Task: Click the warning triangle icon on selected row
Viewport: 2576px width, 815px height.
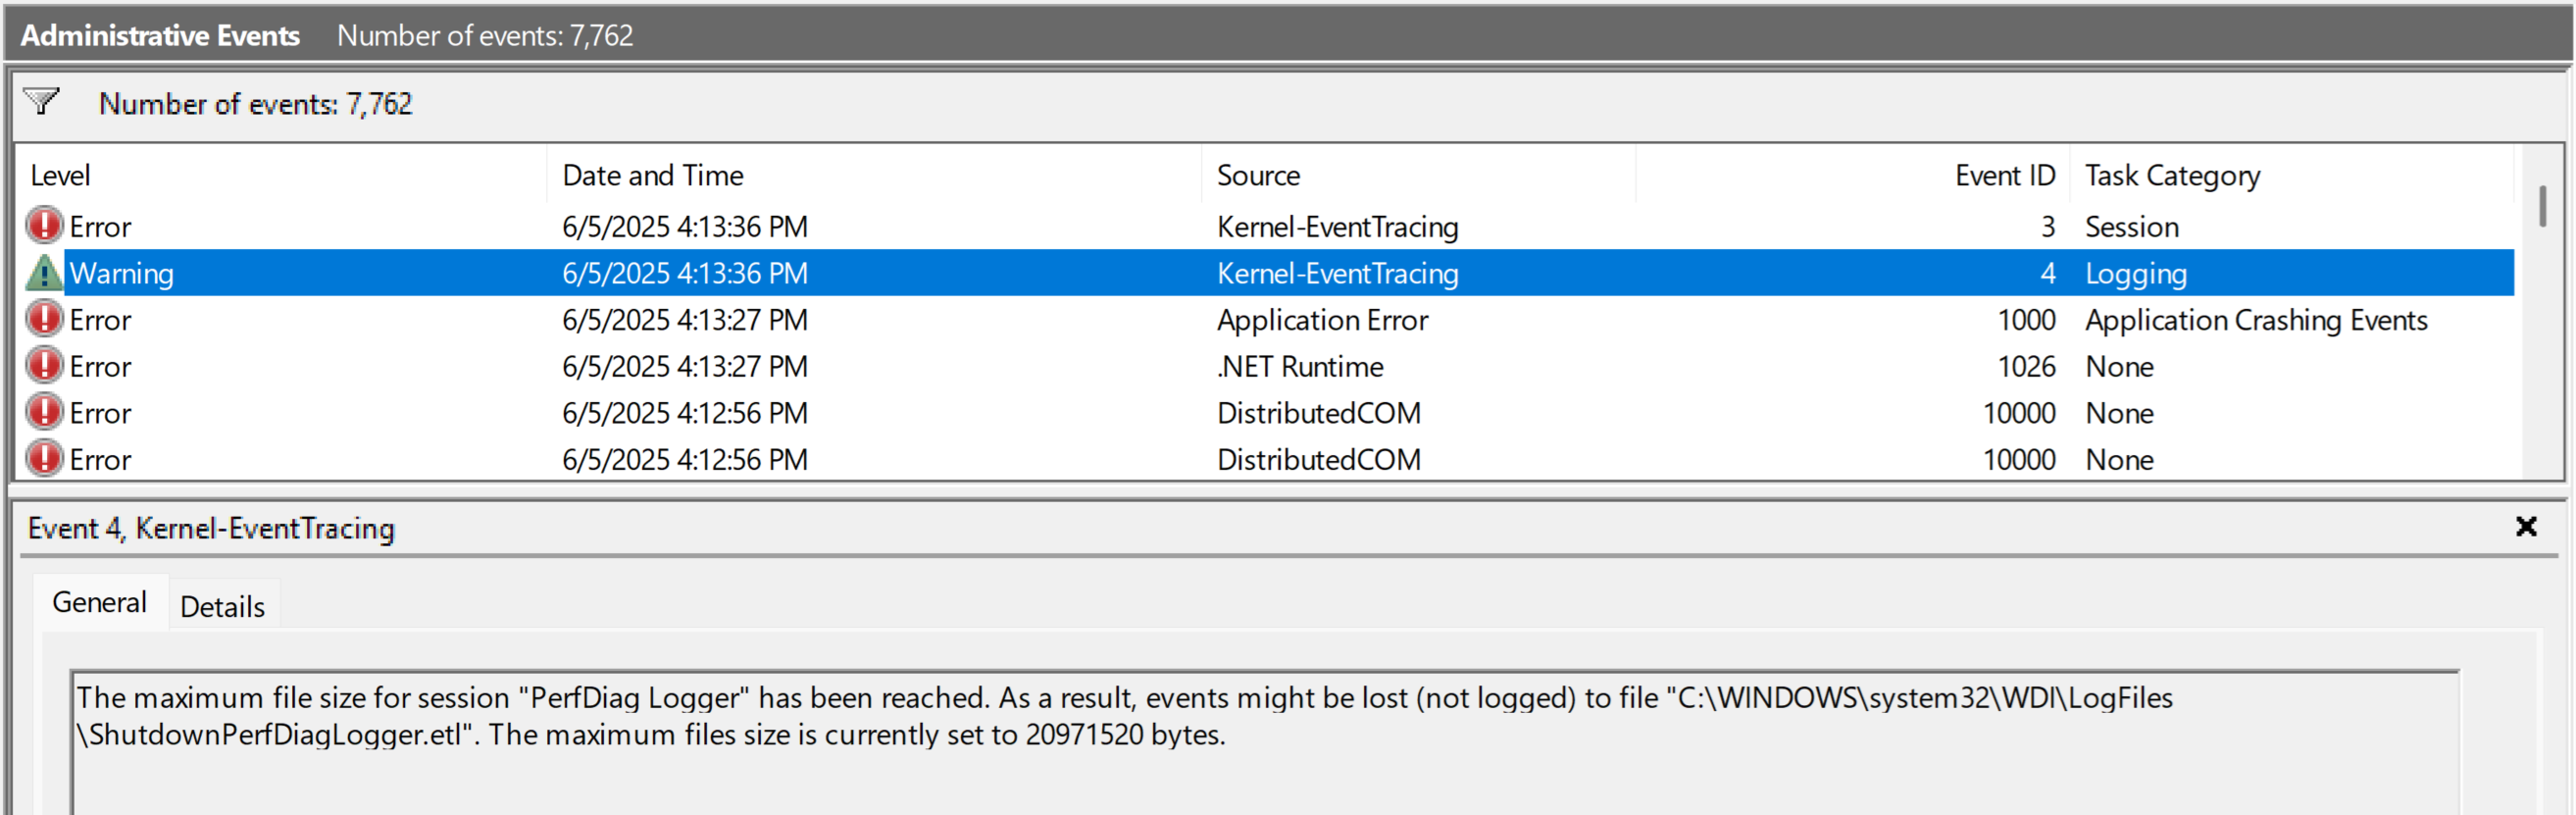Action: click(x=44, y=273)
